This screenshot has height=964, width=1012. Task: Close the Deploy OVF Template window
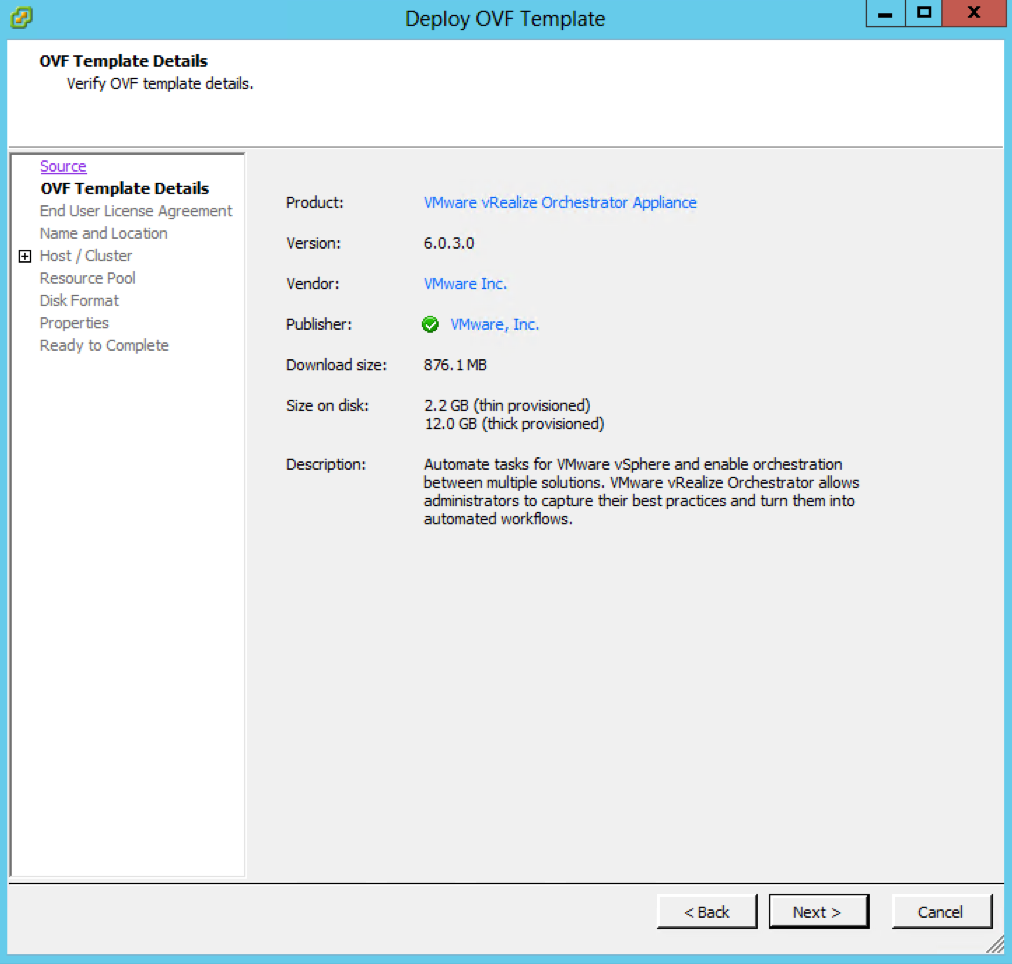tap(975, 14)
